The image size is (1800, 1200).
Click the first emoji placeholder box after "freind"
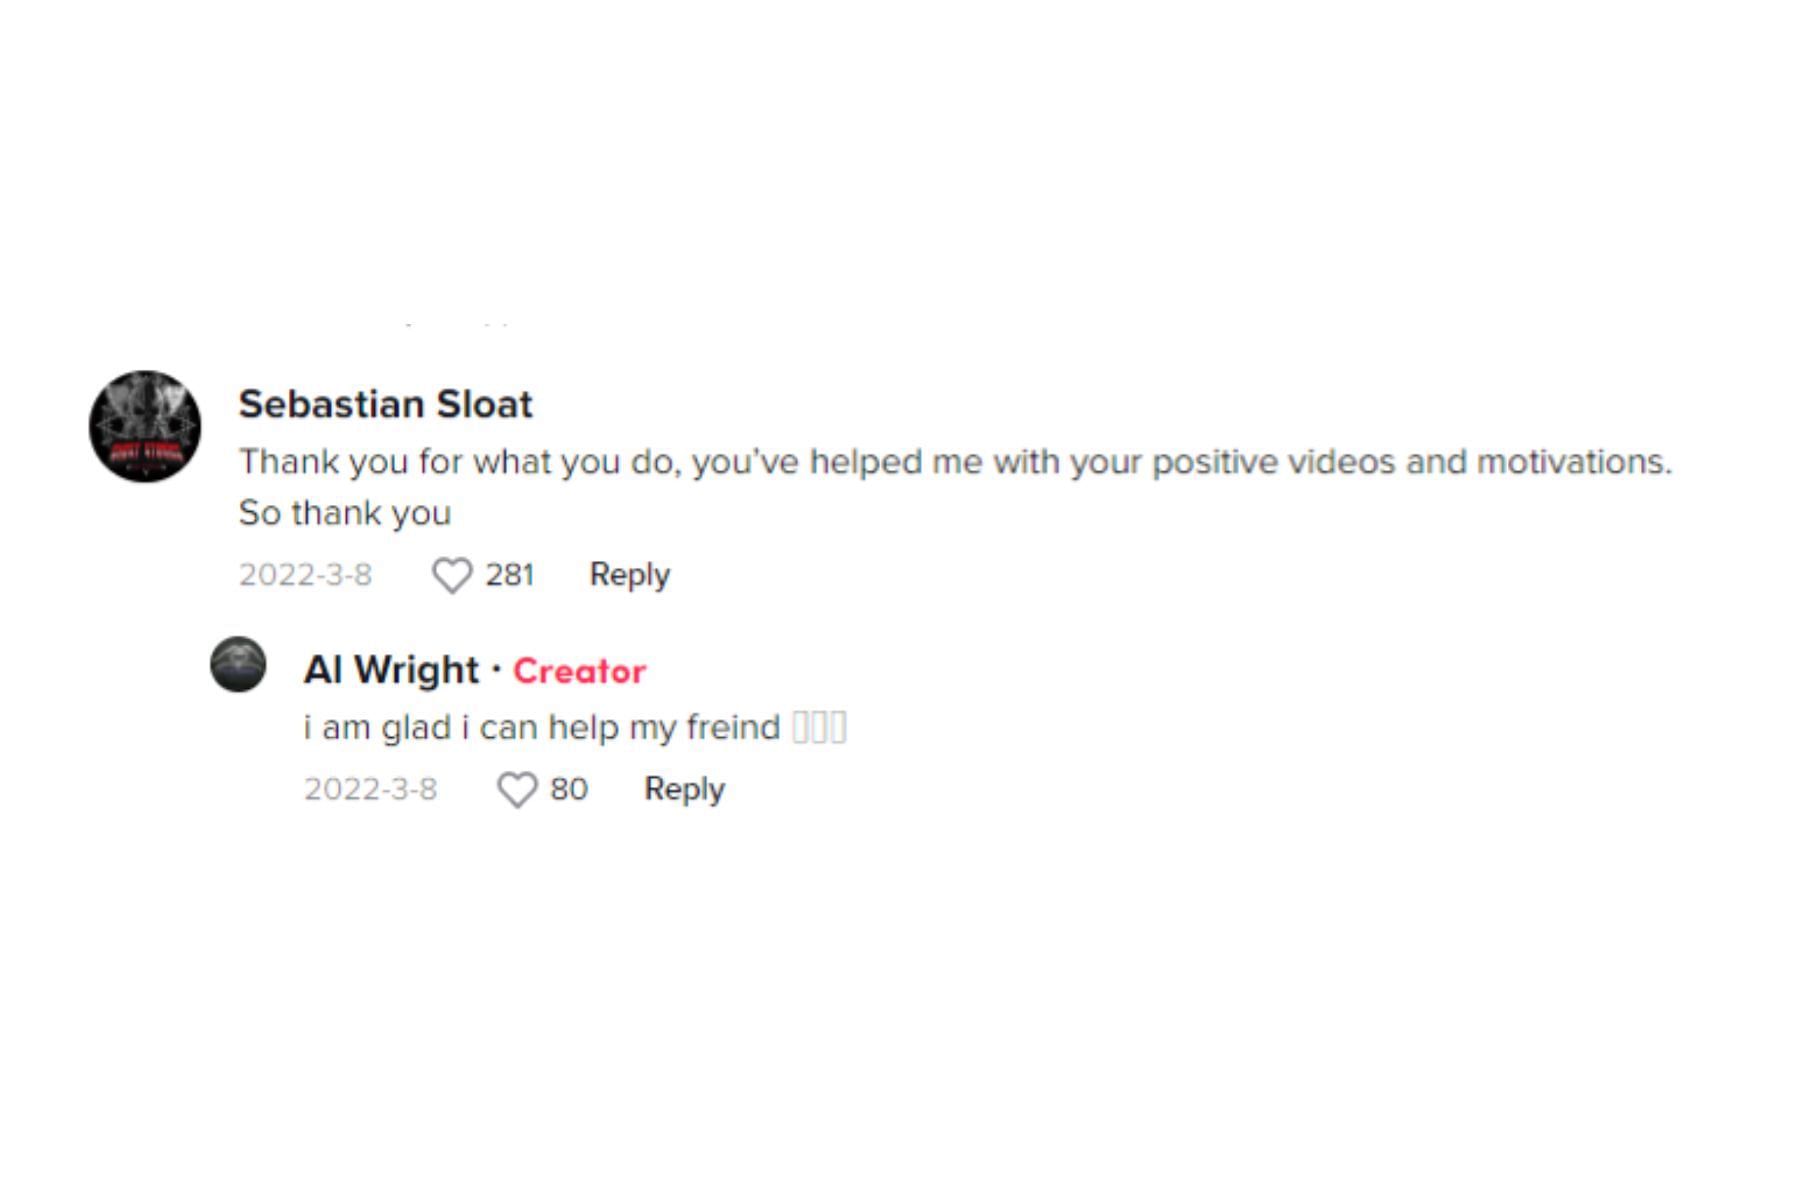pos(800,727)
